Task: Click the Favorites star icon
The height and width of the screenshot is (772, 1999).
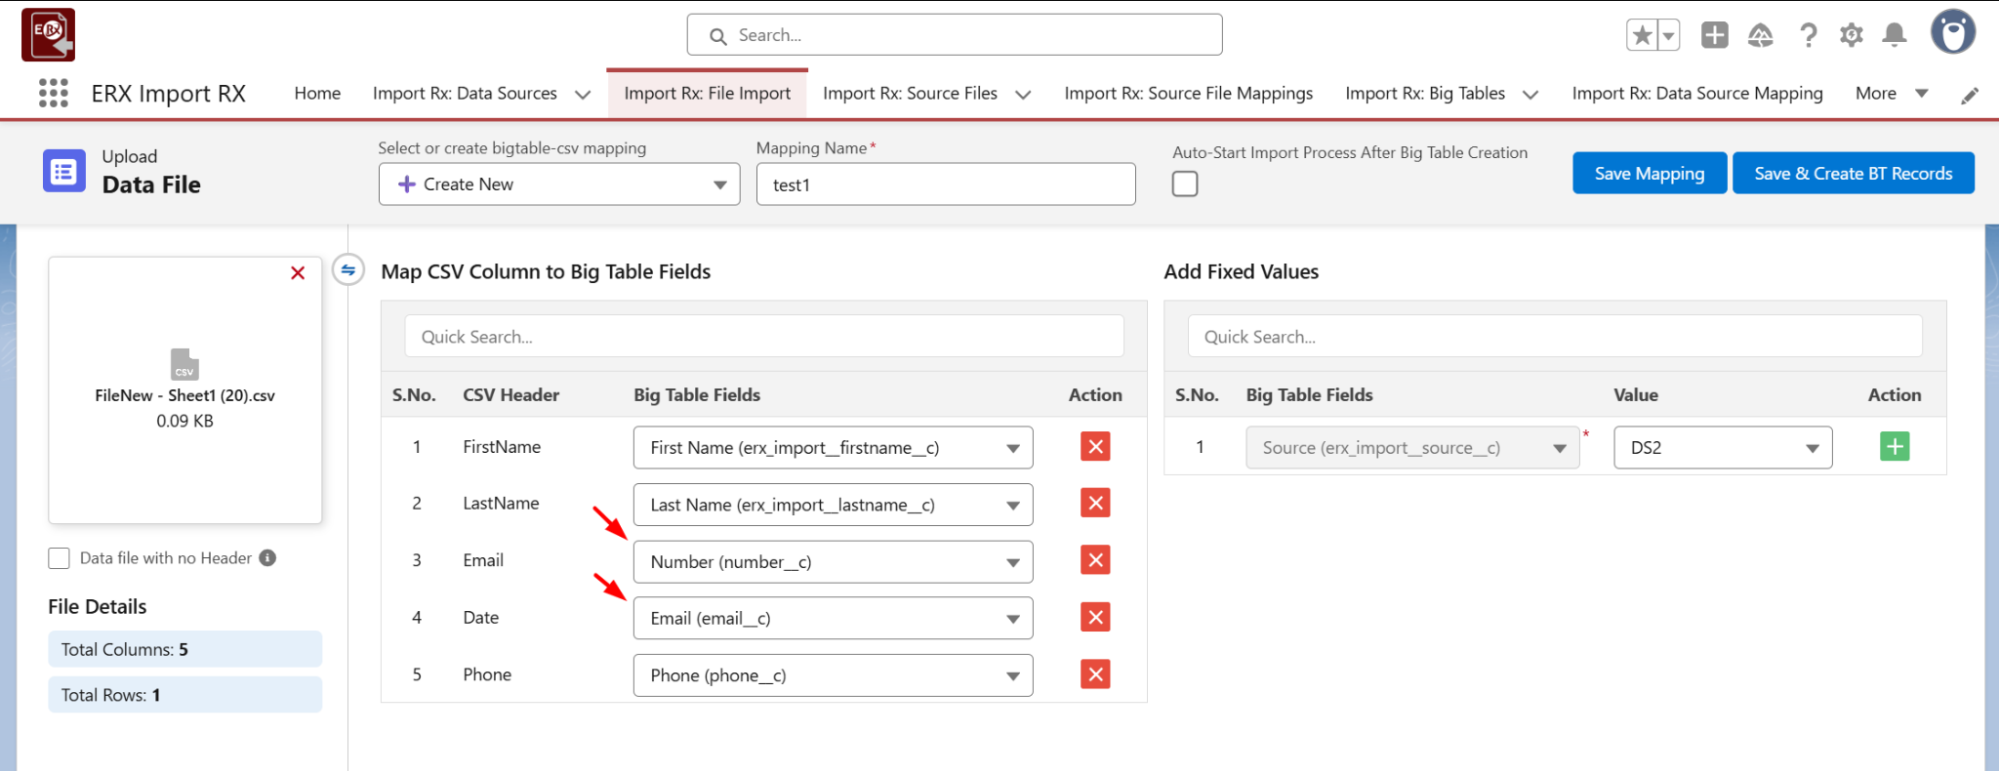Action: (x=1641, y=36)
